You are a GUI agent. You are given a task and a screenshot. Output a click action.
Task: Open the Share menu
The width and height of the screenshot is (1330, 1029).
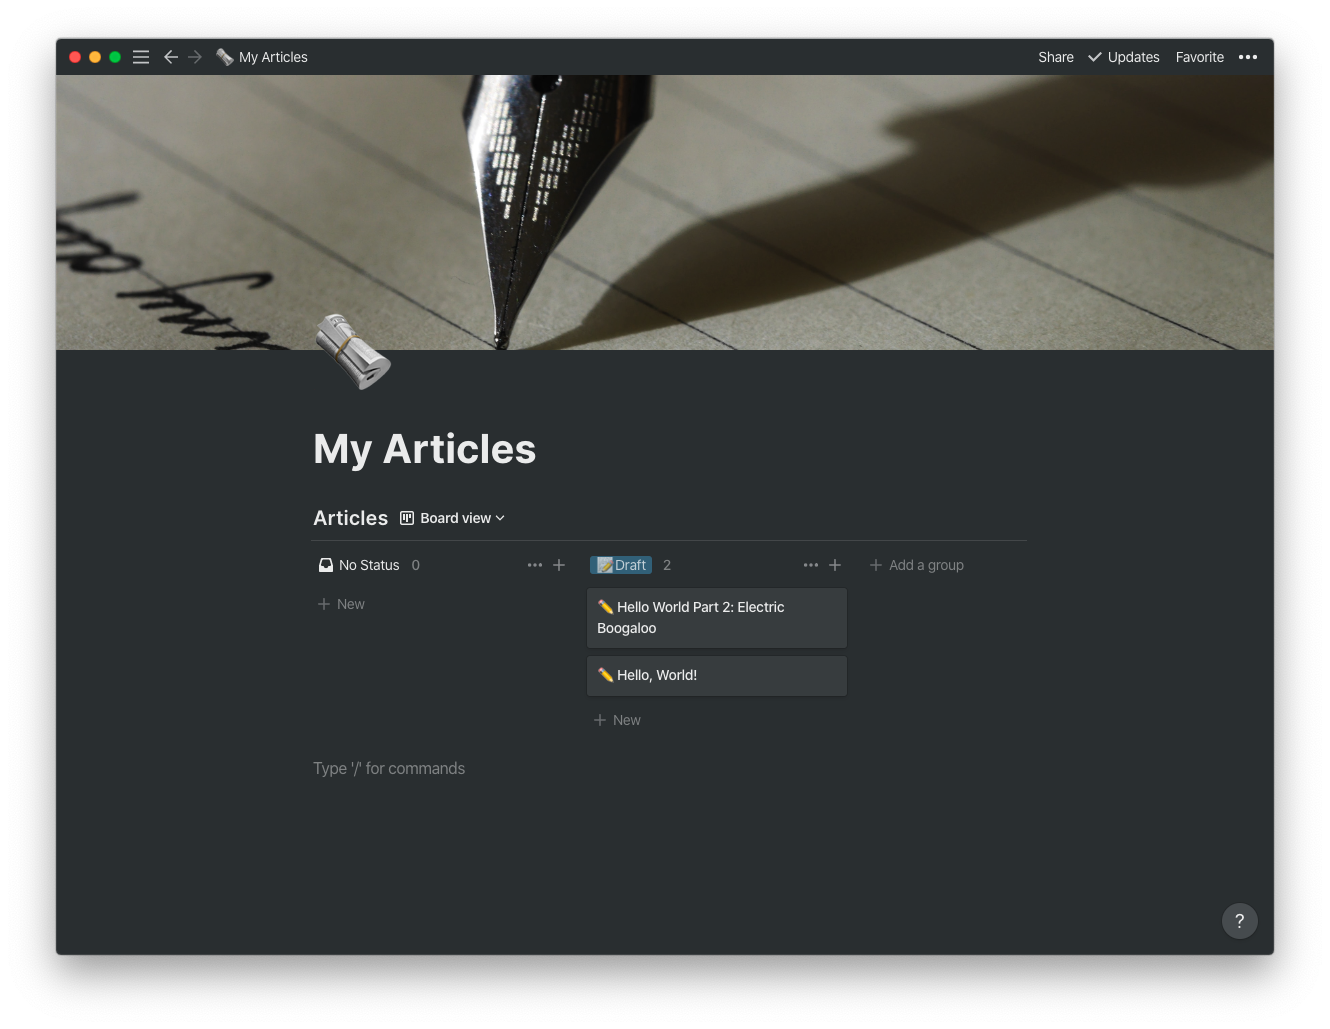coord(1056,57)
